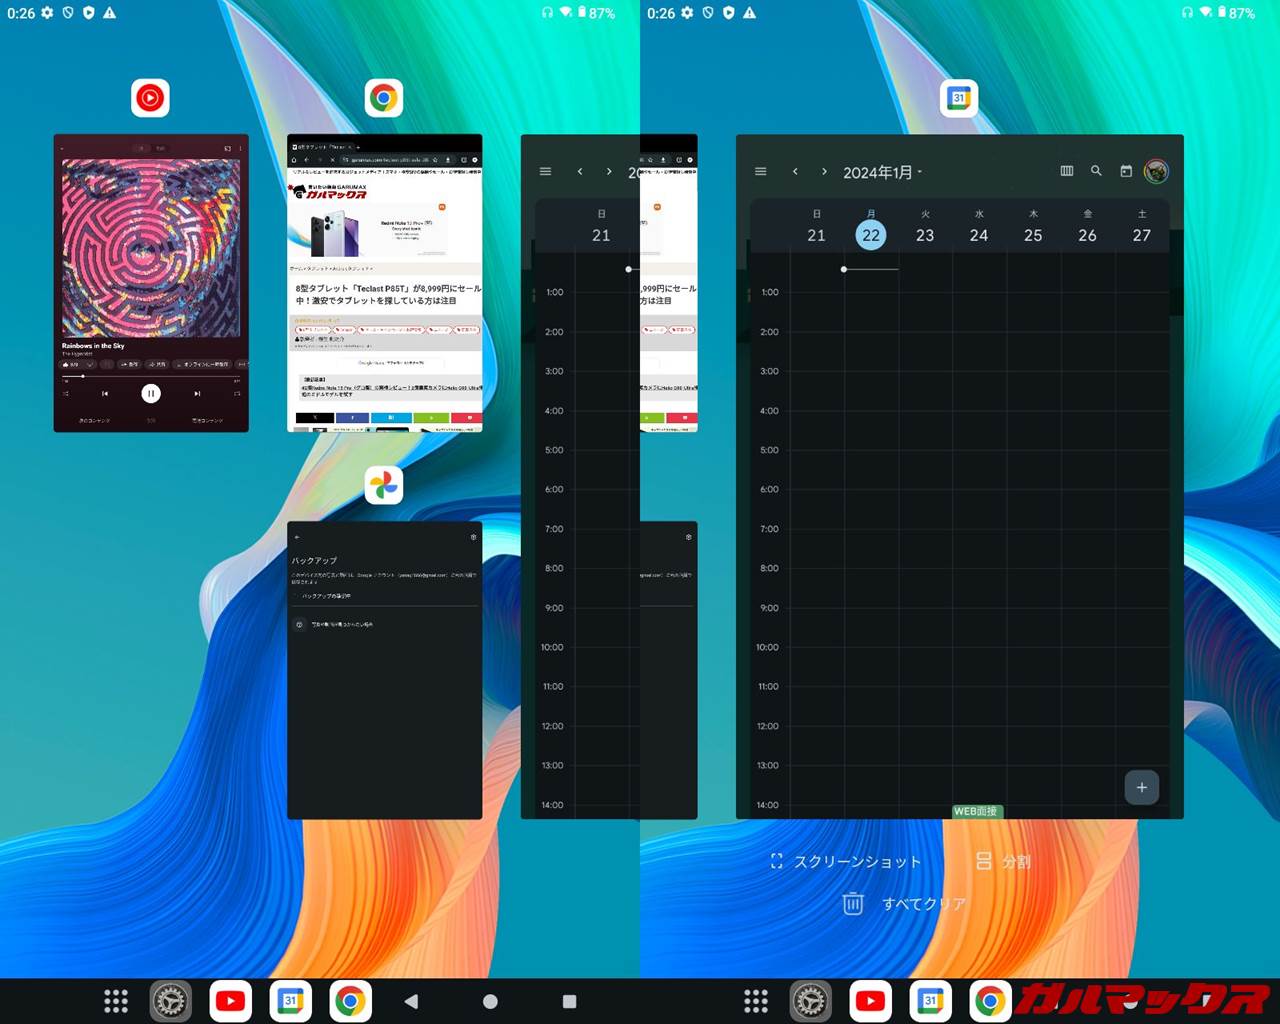Open search in the calendar header
The width and height of the screenshot is (1280, 1024).
pyautogui.click(x=1096, y=171)
